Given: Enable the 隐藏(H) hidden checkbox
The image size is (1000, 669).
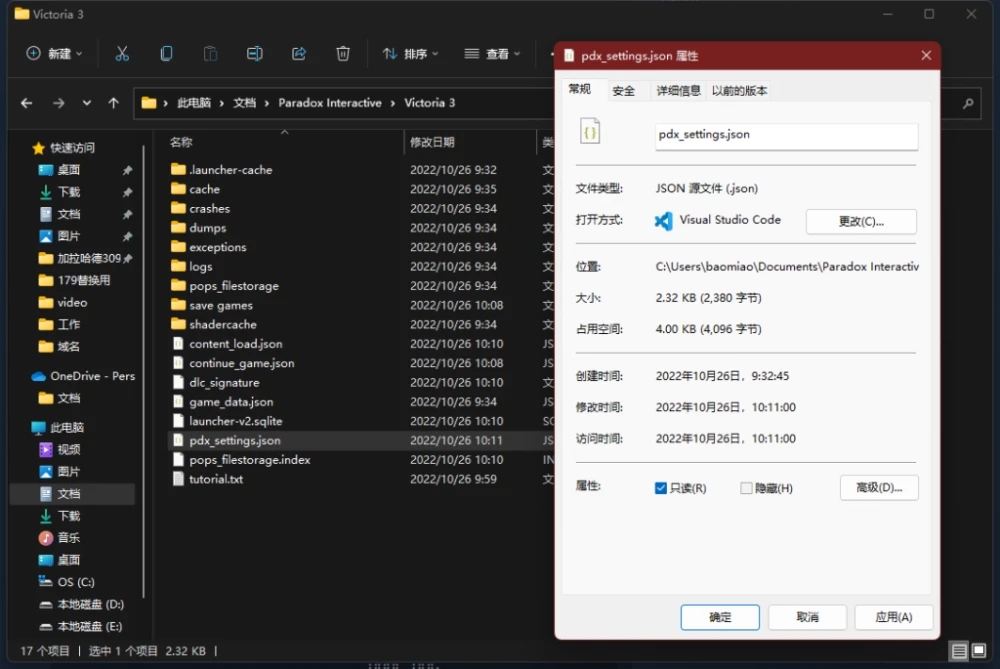Looking at the screenshot, I should [746, 488].
